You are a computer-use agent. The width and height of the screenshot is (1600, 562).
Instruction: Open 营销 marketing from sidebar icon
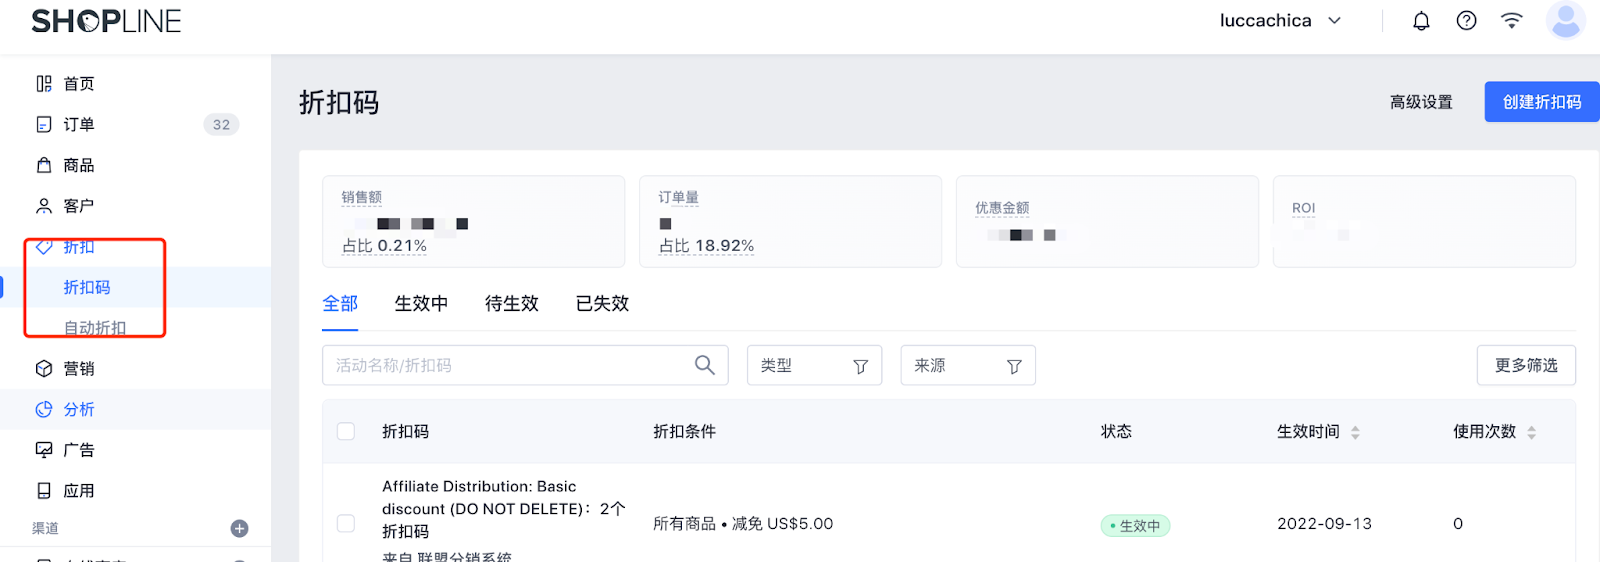[x=44, y=369]
